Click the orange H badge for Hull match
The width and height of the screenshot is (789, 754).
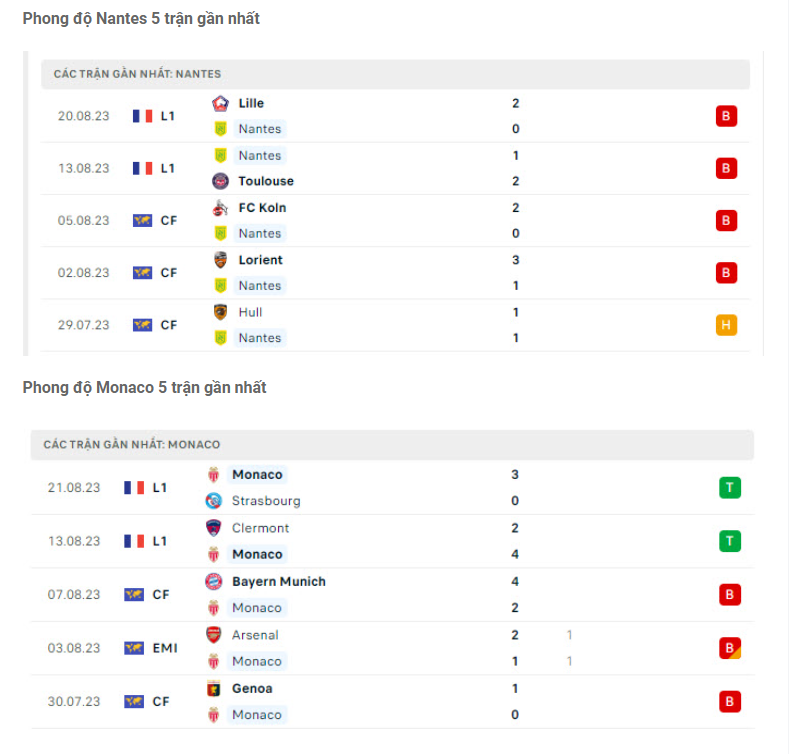(x=726, y=325)
